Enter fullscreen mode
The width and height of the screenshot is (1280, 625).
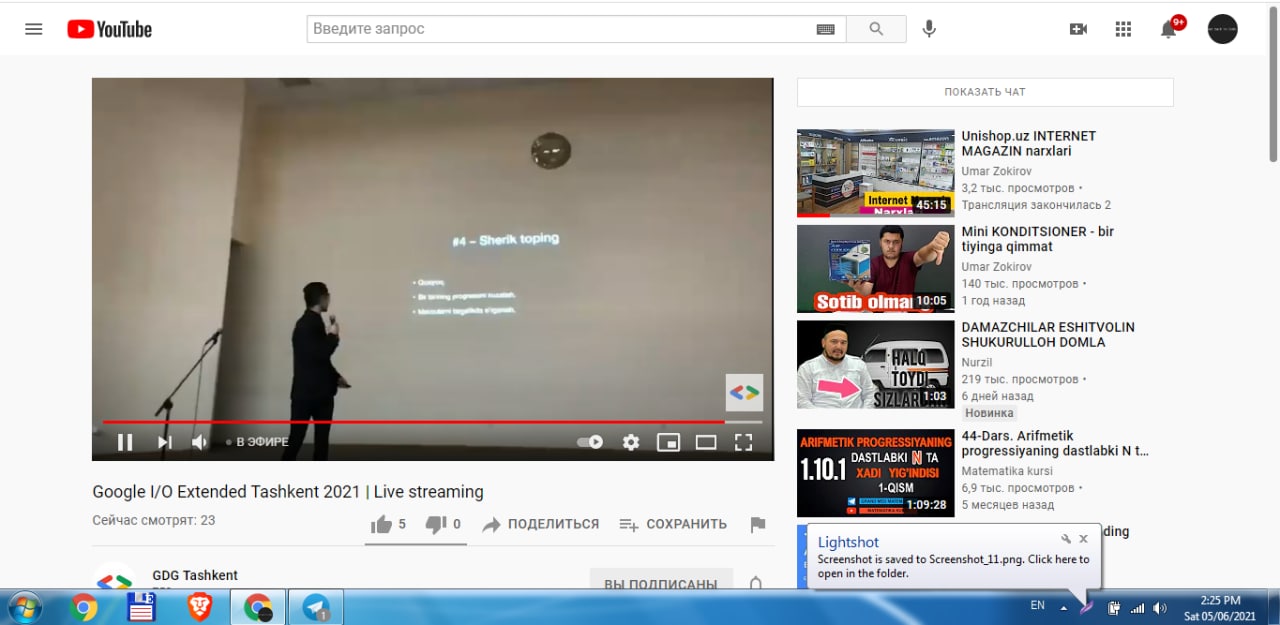point(743,442)
